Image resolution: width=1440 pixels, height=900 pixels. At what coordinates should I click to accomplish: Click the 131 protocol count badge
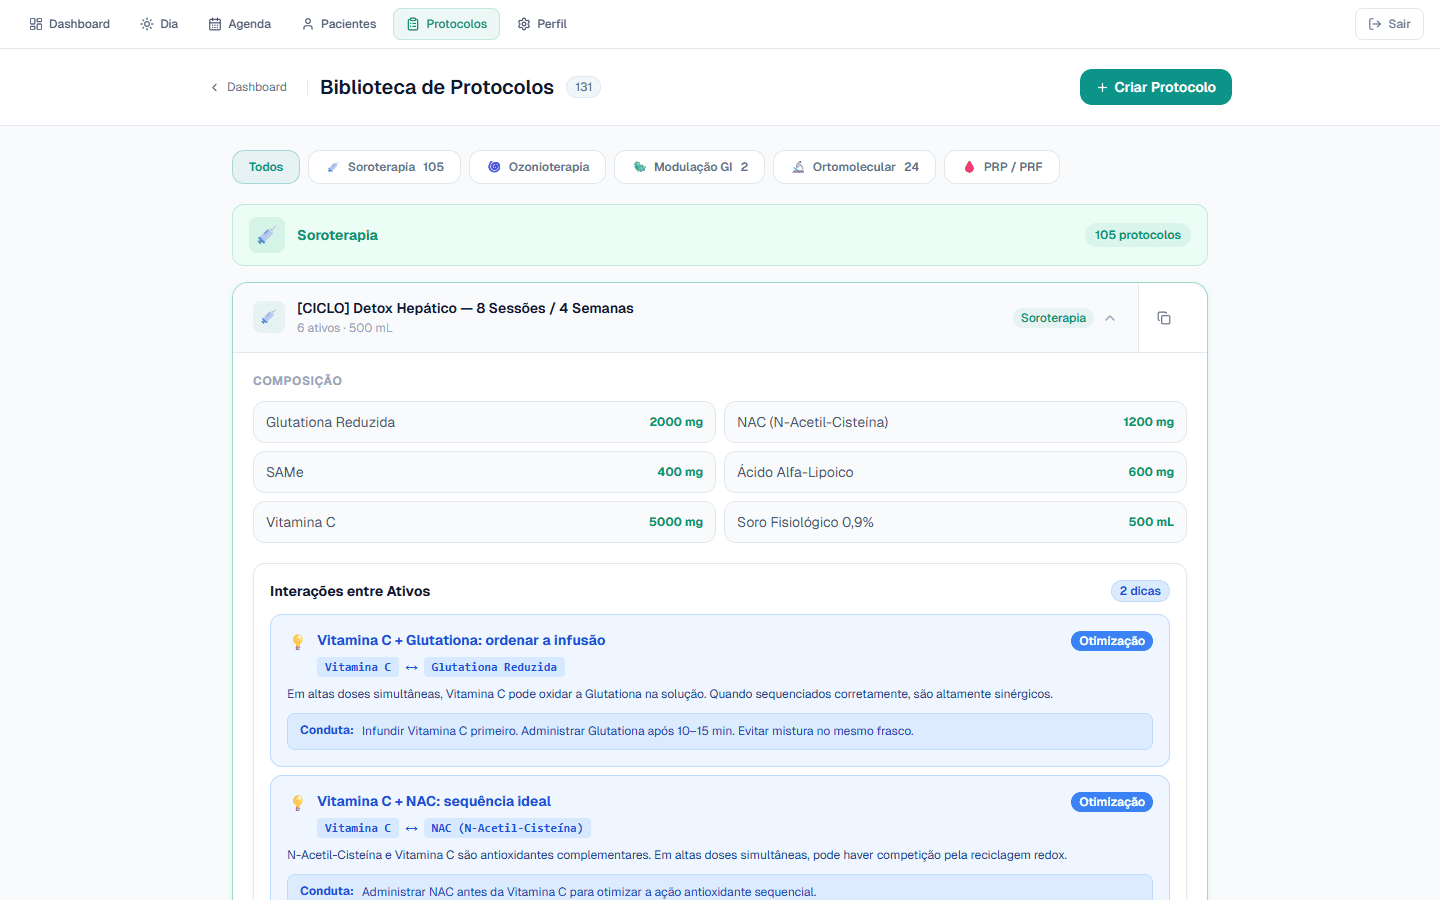(583, 87)
